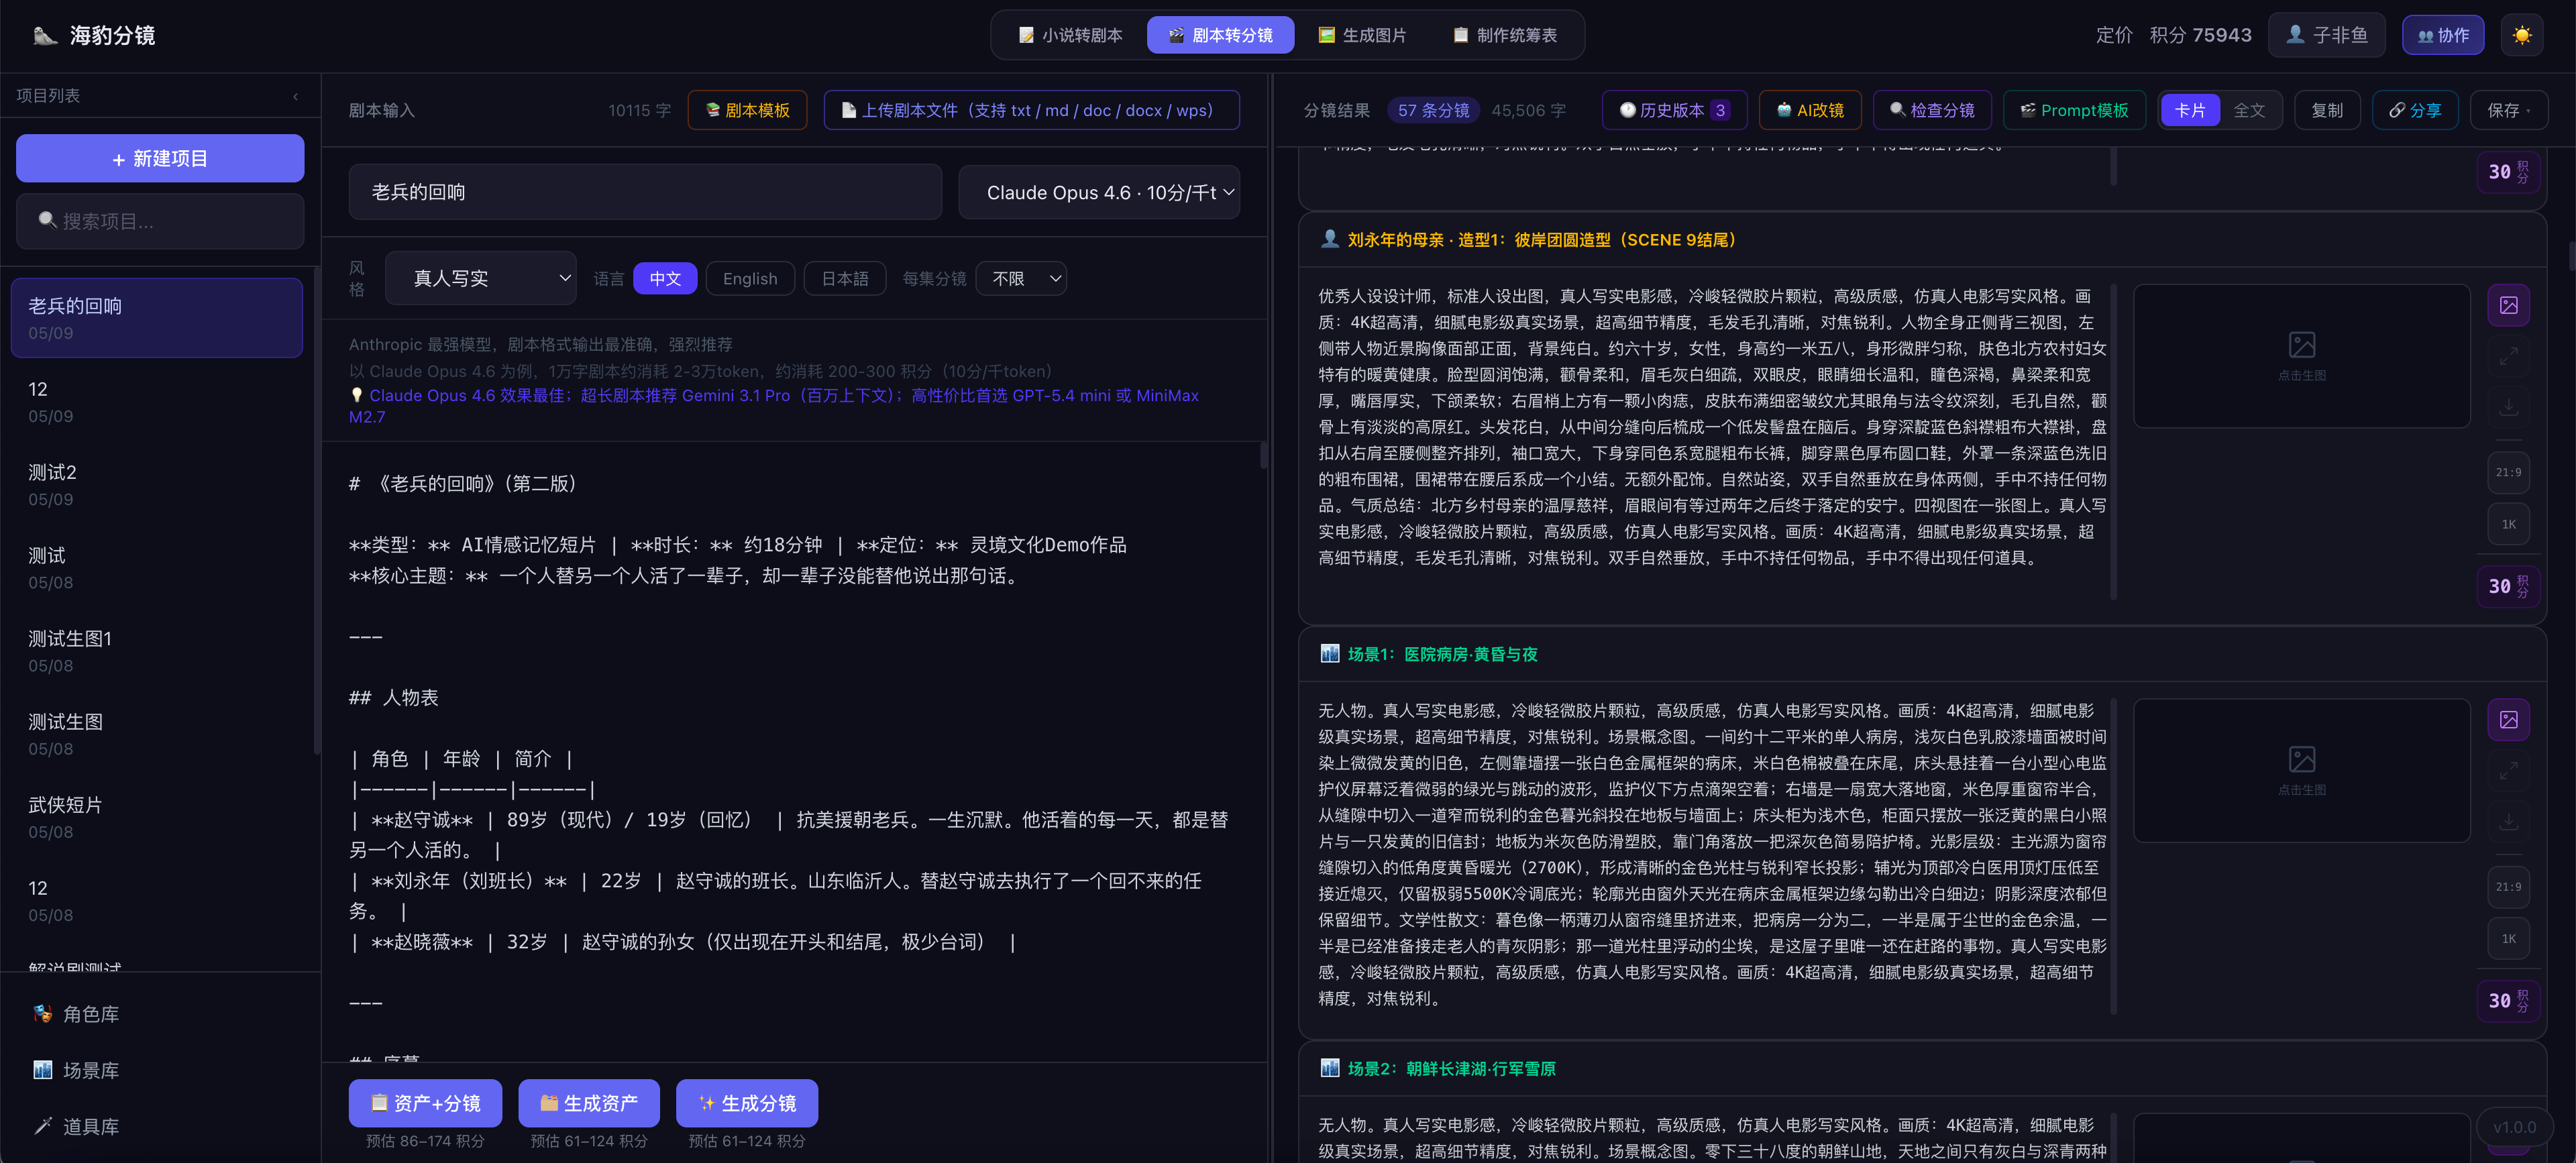Click the v1.0.0 version badge
The width and height of the screenshot is (2576, 1163).
tap(2513, 1127)
